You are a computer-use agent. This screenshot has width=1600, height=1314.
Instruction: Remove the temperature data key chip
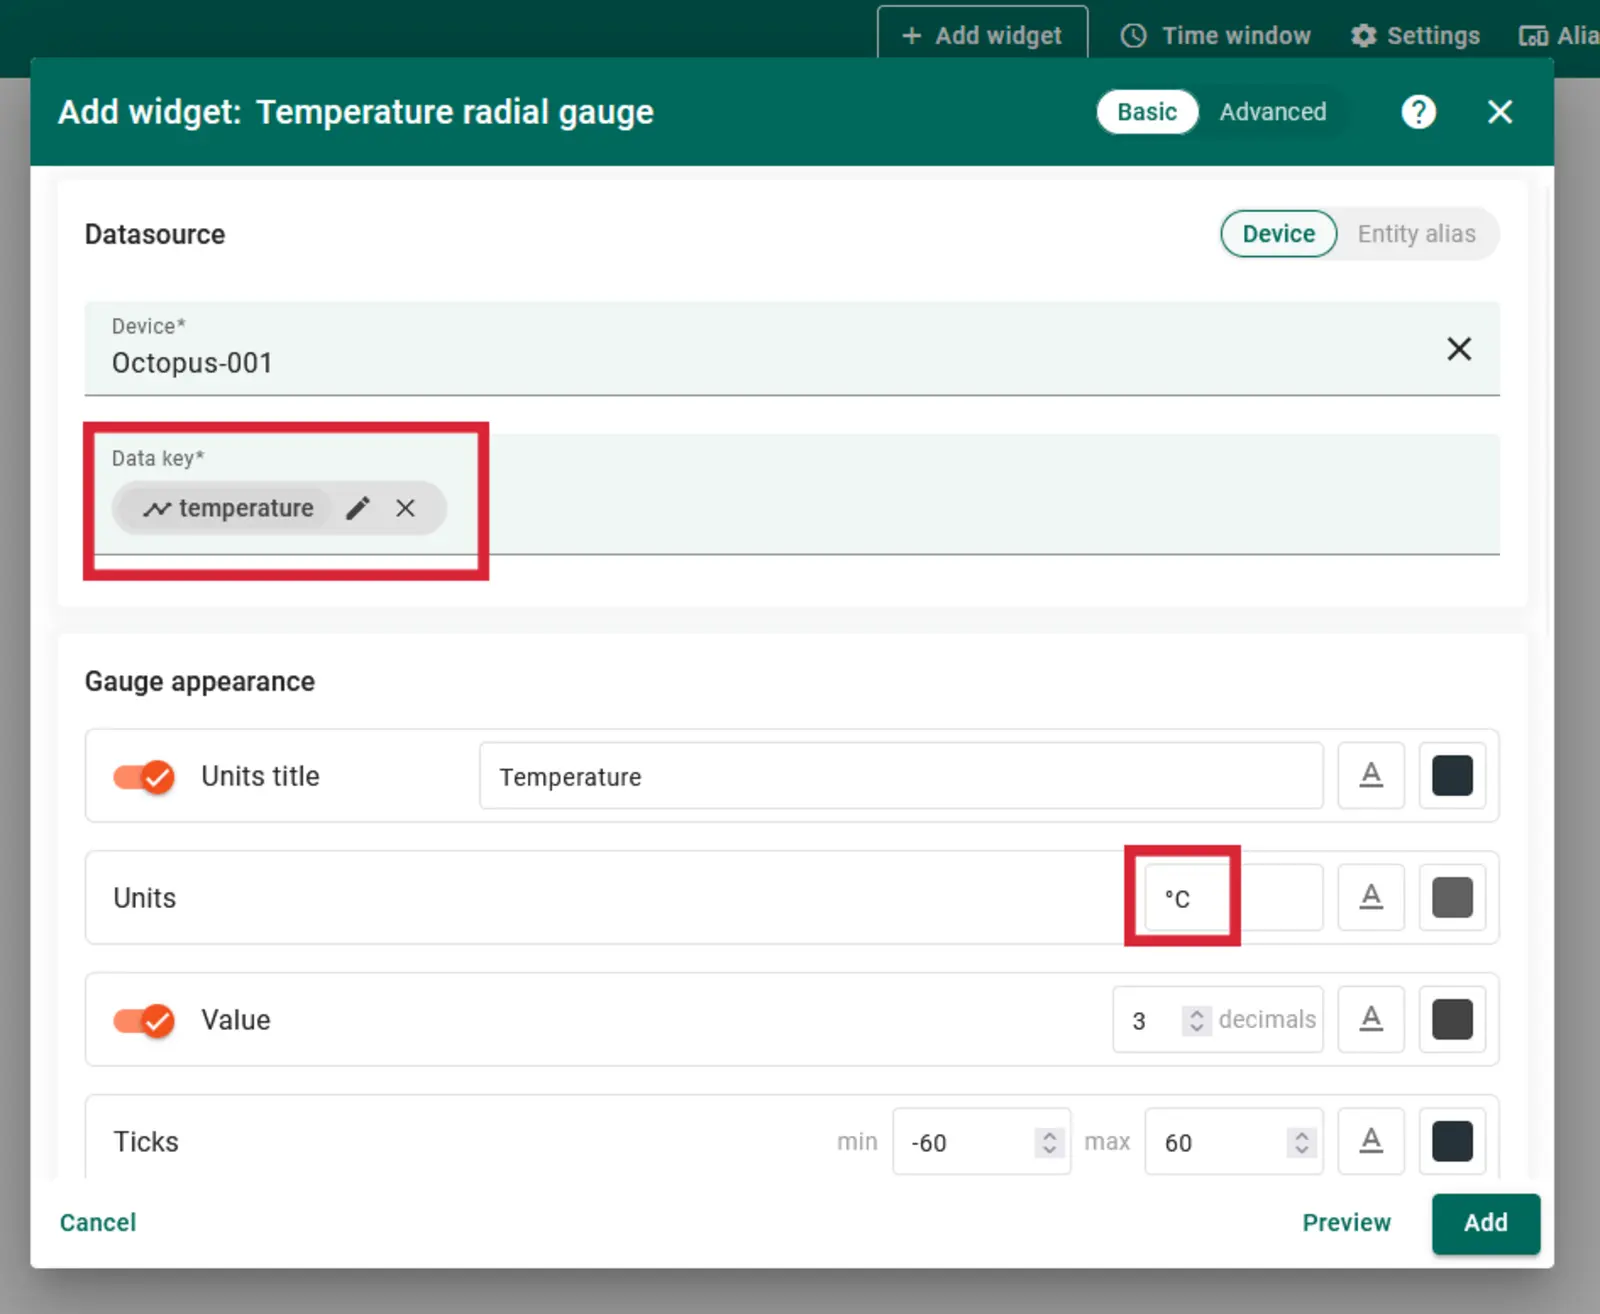pyautogui.click(x=405, y=508)
